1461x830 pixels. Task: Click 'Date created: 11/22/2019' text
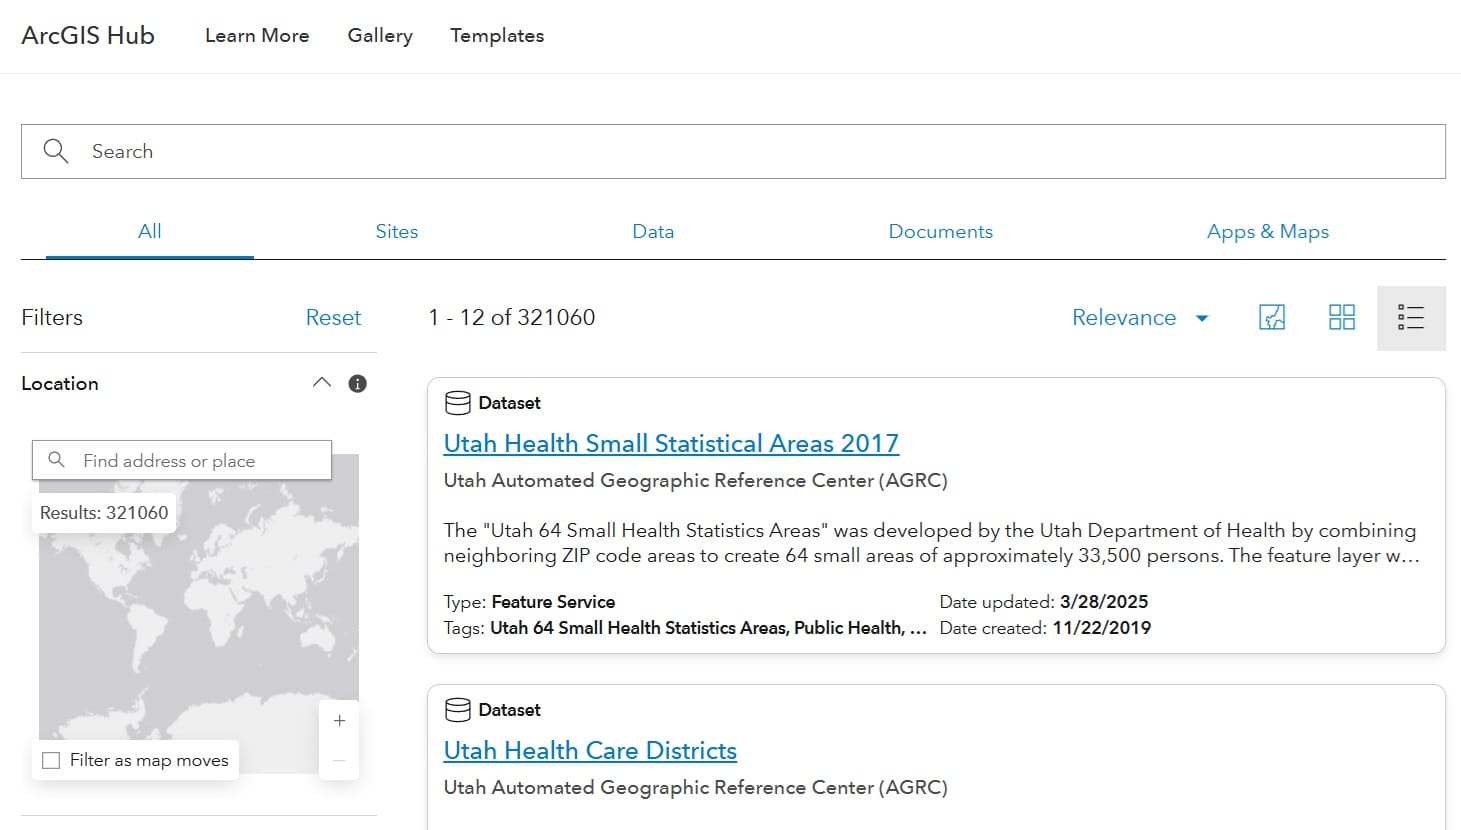pyautogui.click(x=1045, y=628)
